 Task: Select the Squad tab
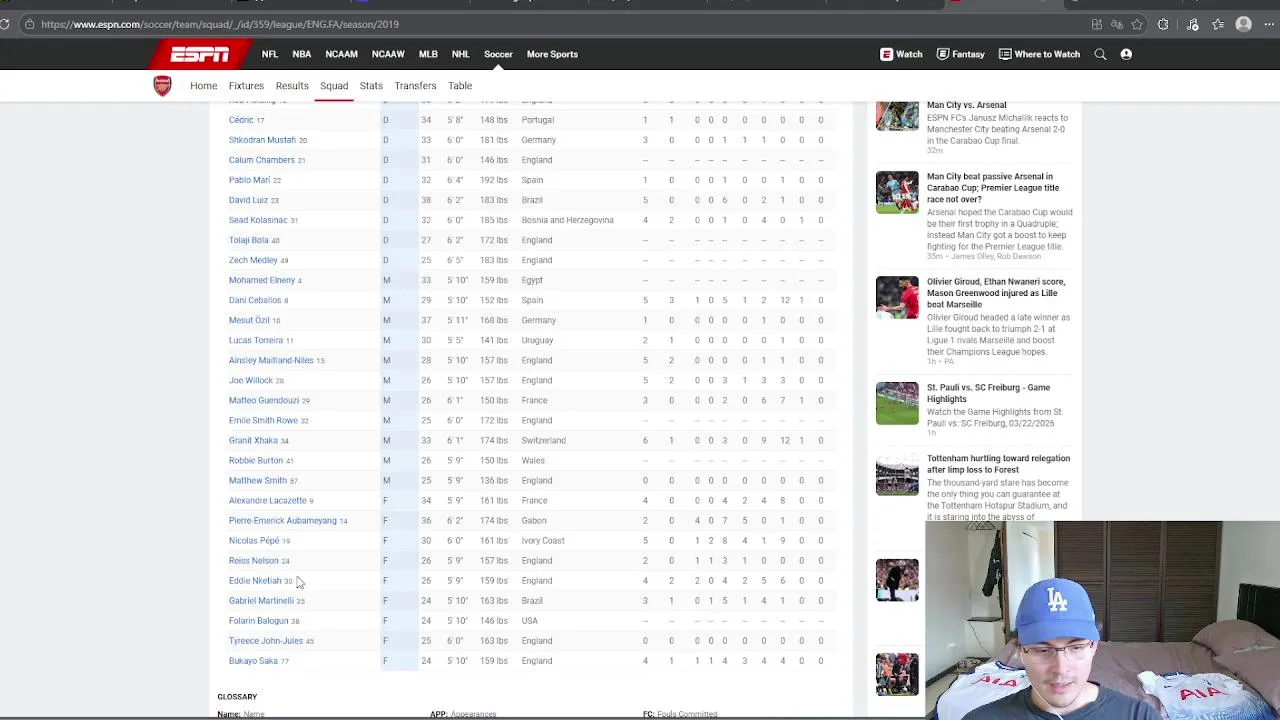[x=334, y=86]
